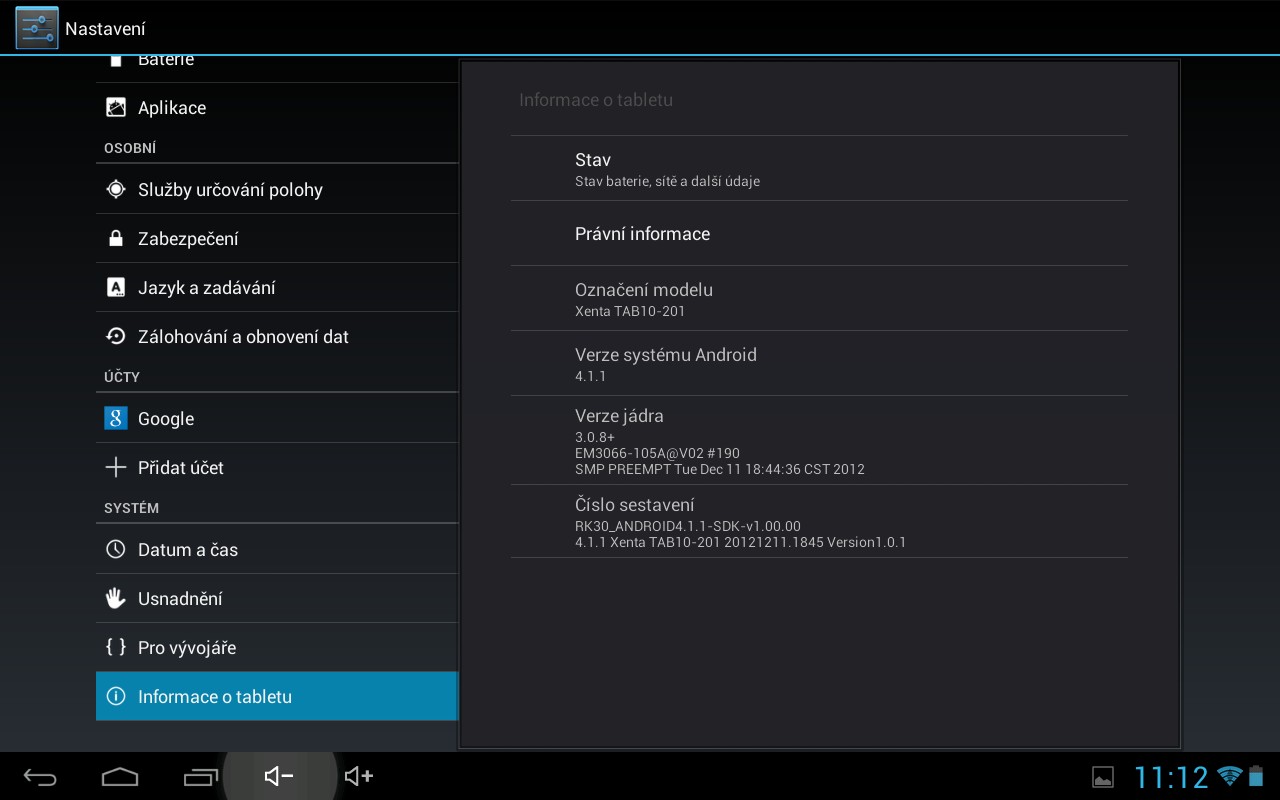Tap the plus icon next to Přidat účet
Image resolution: width=1280 pixels, height=800 pixels.
(116, 467)
